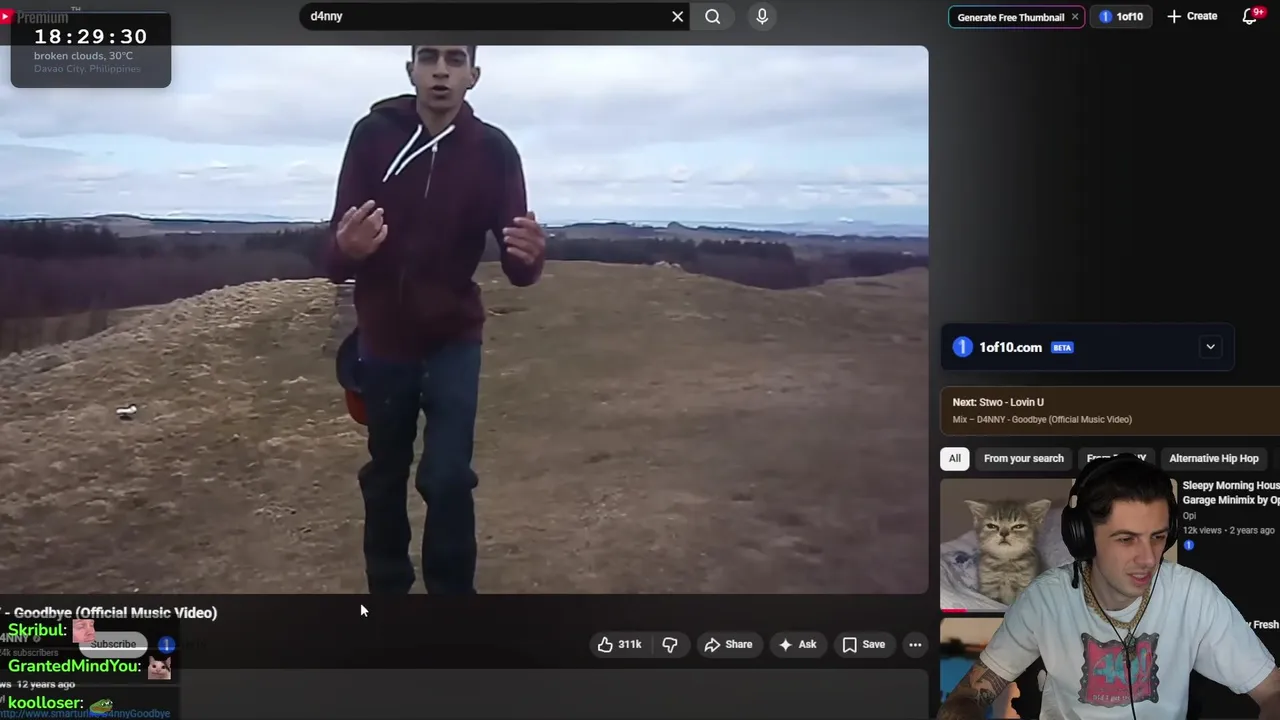Share the Goodbye music video
This screenshot has width=1280, height=720.
728,645
